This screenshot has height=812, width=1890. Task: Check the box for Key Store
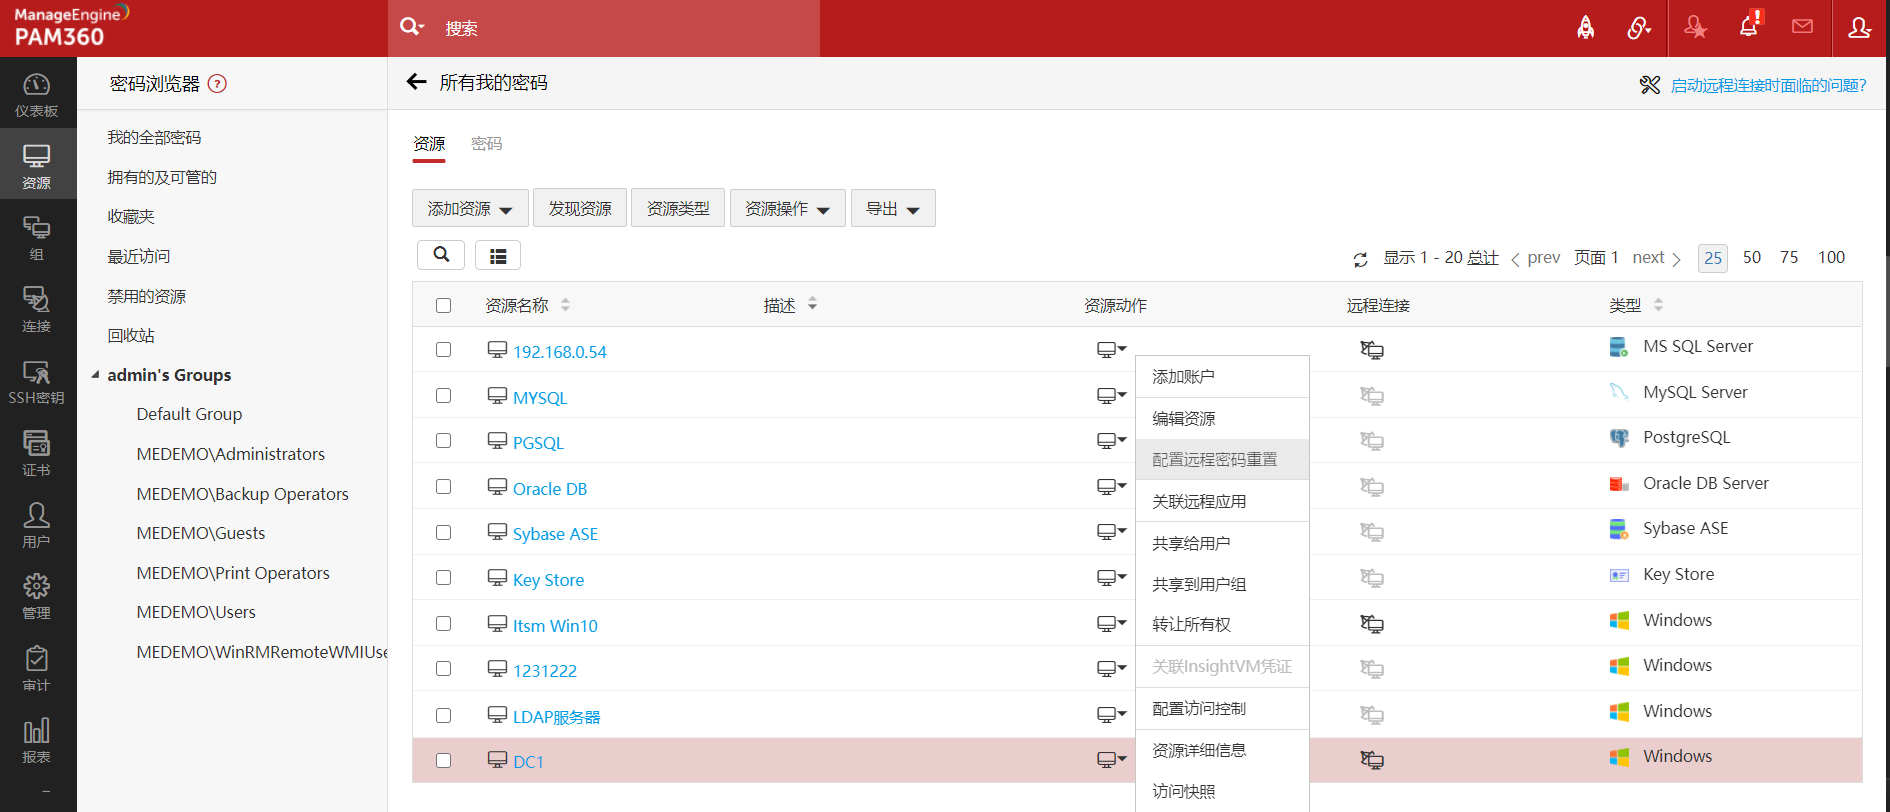444,578
